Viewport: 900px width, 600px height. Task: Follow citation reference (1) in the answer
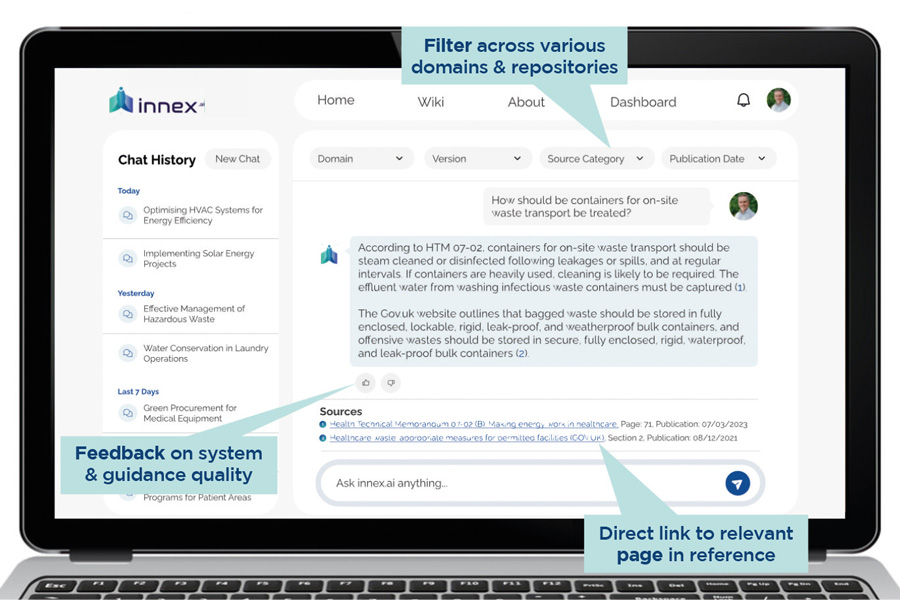tap(740, 287)
